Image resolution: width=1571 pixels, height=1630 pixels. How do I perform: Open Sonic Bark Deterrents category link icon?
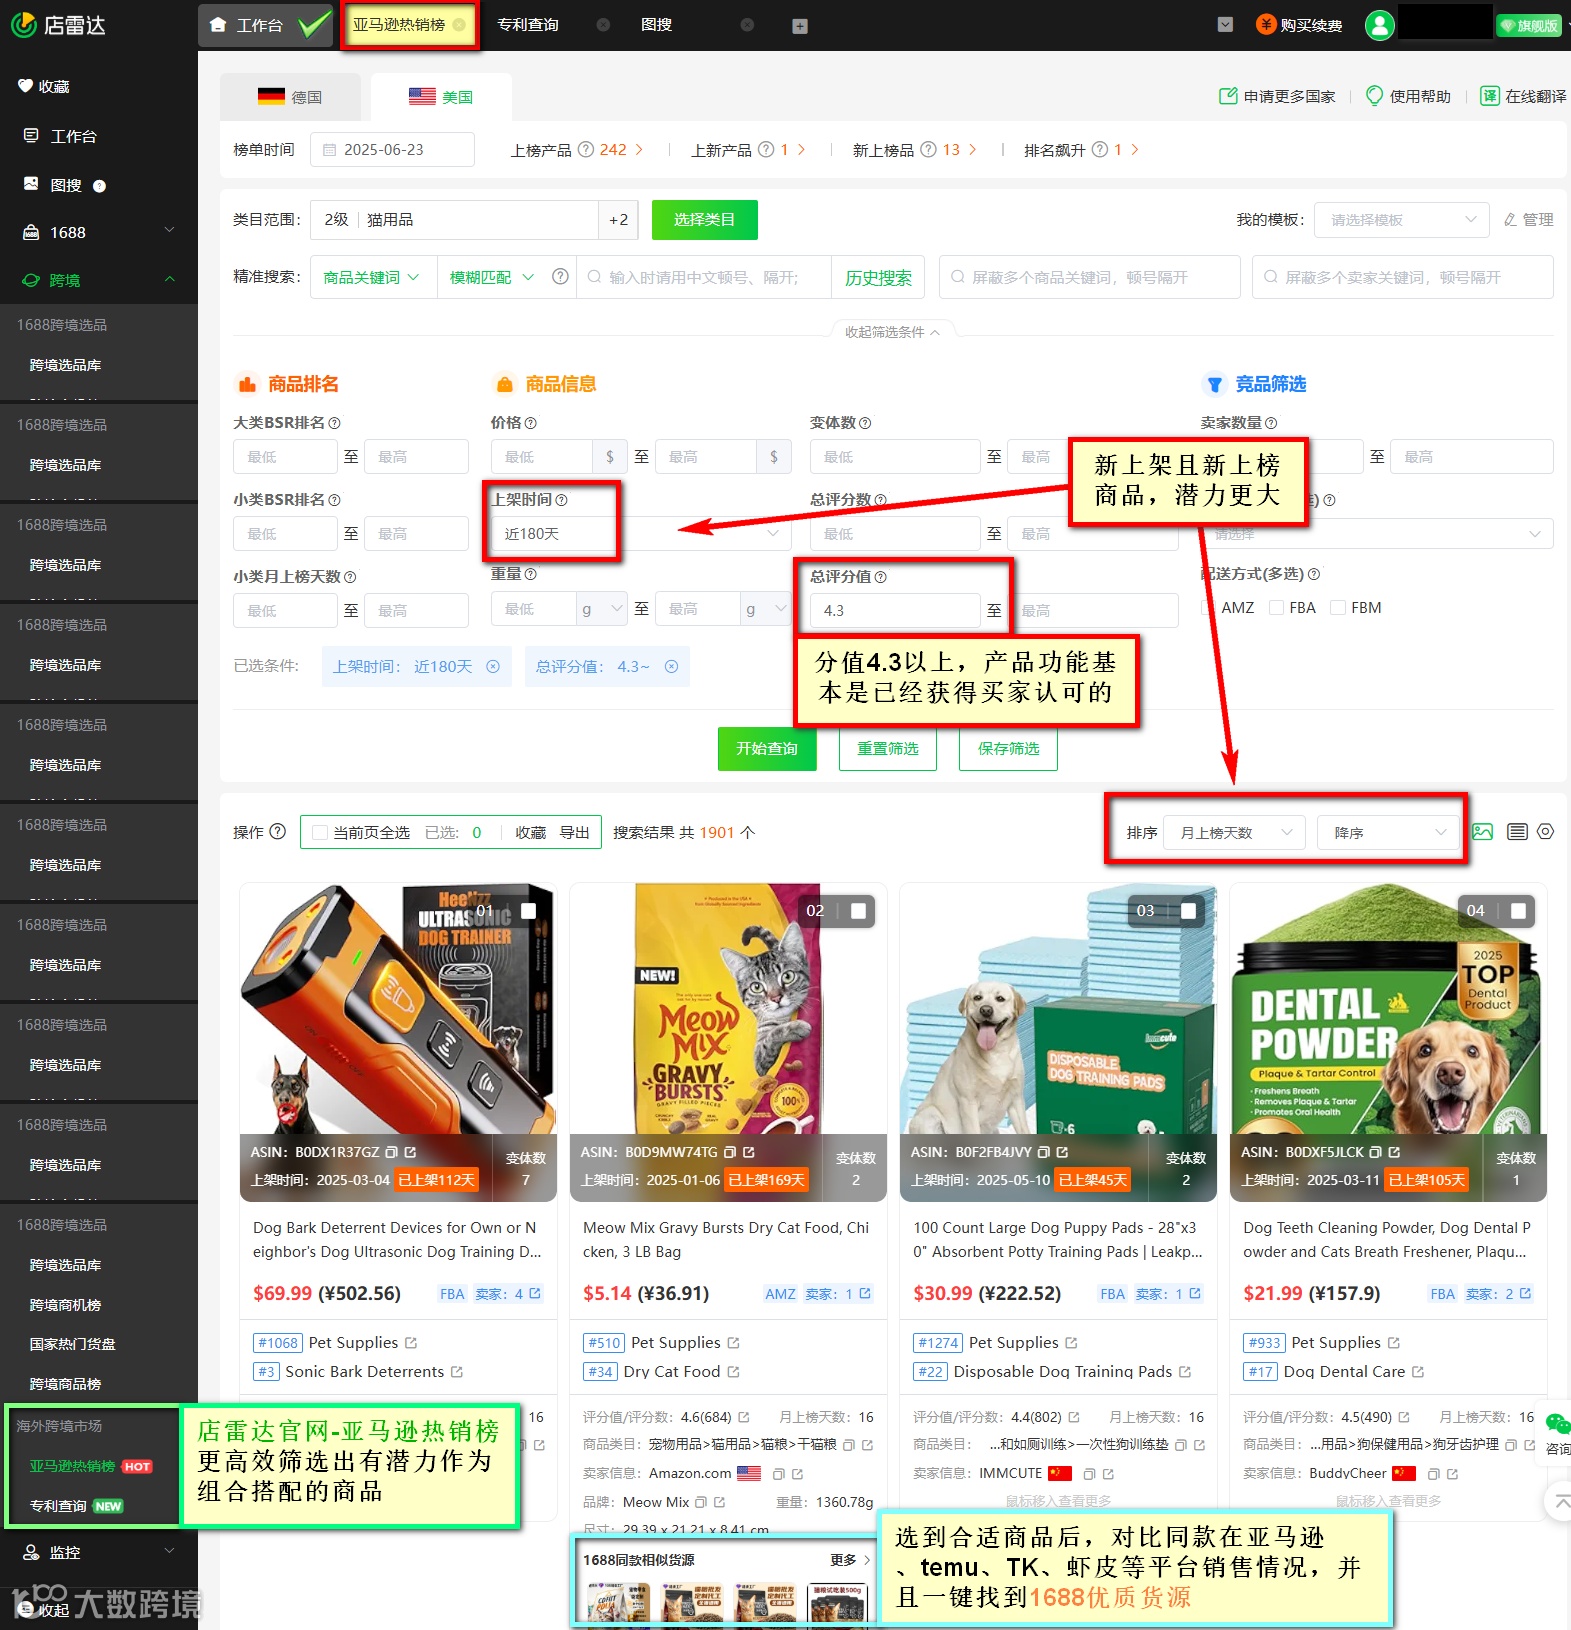point(457,1372)
